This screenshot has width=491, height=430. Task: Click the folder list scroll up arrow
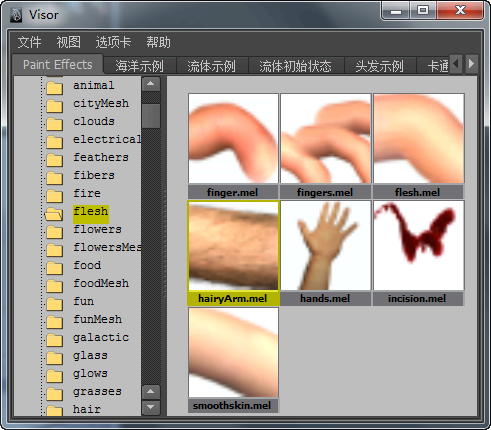[x=151, y=84]
